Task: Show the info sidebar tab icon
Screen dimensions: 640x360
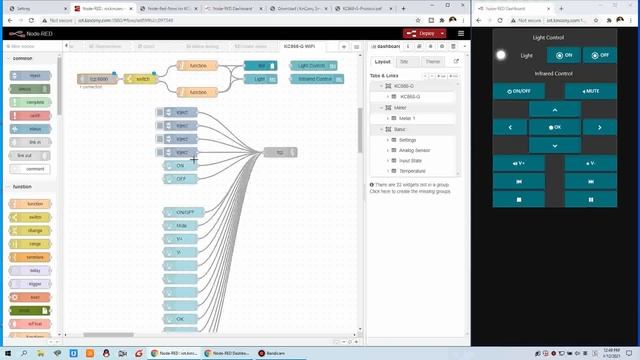Action: coord(408,47)
